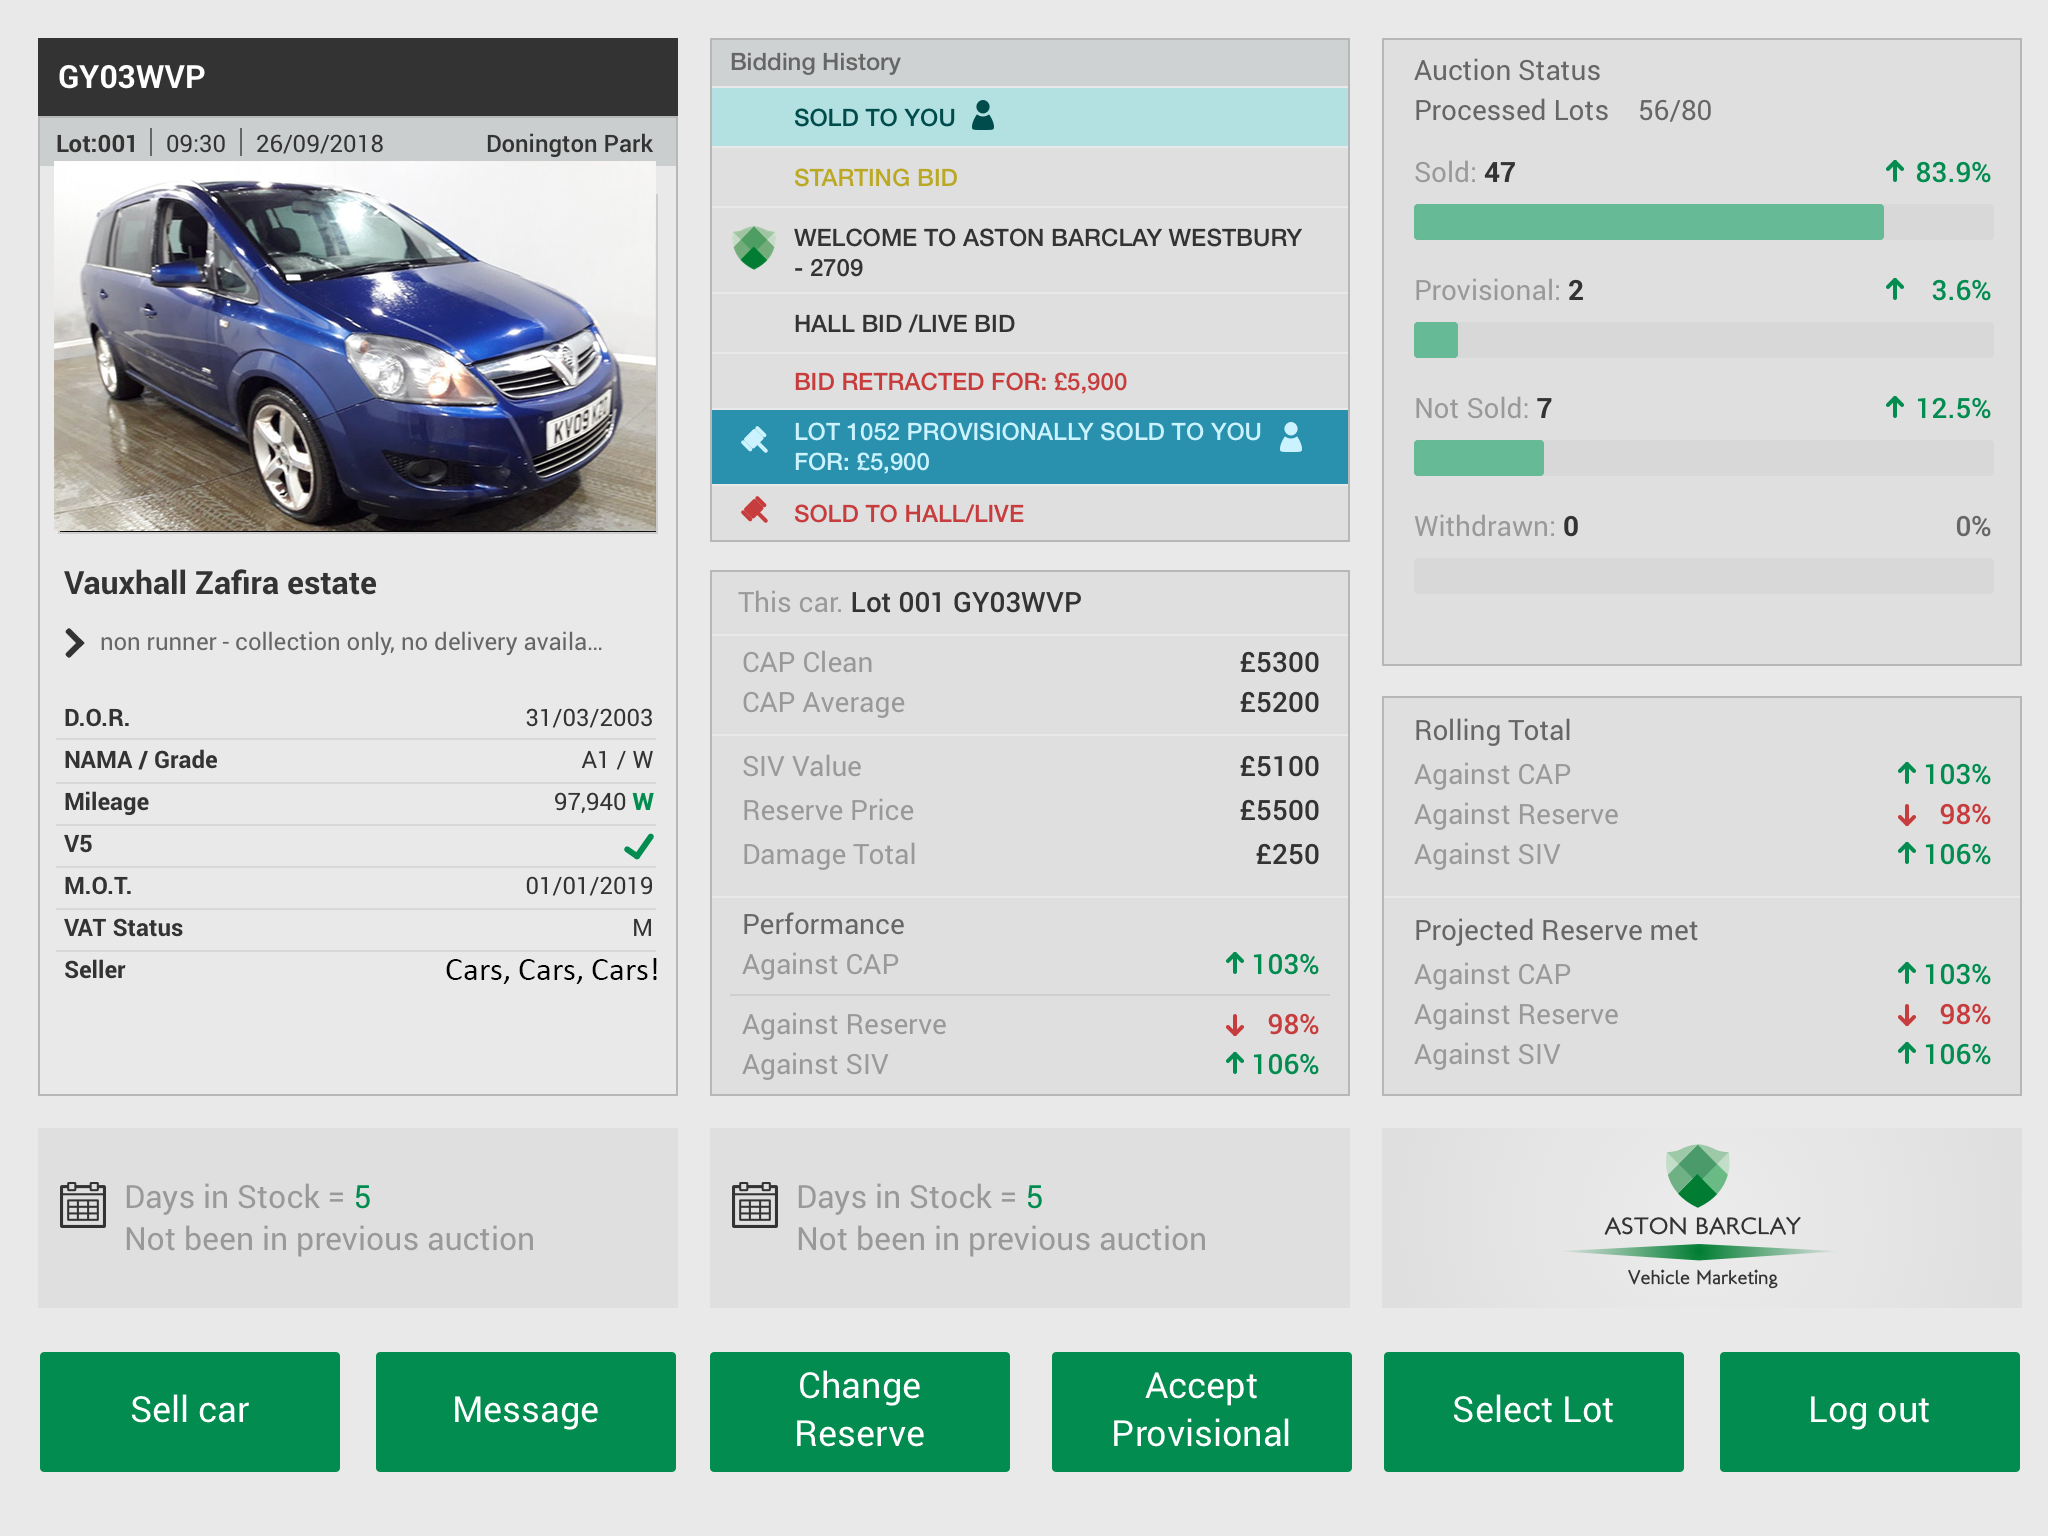This screenshot has height=1536, width=2048.
Task: Click the red gavel icon beside SOLD TO HALL/LIVE
Action: (x=755, y=511)
